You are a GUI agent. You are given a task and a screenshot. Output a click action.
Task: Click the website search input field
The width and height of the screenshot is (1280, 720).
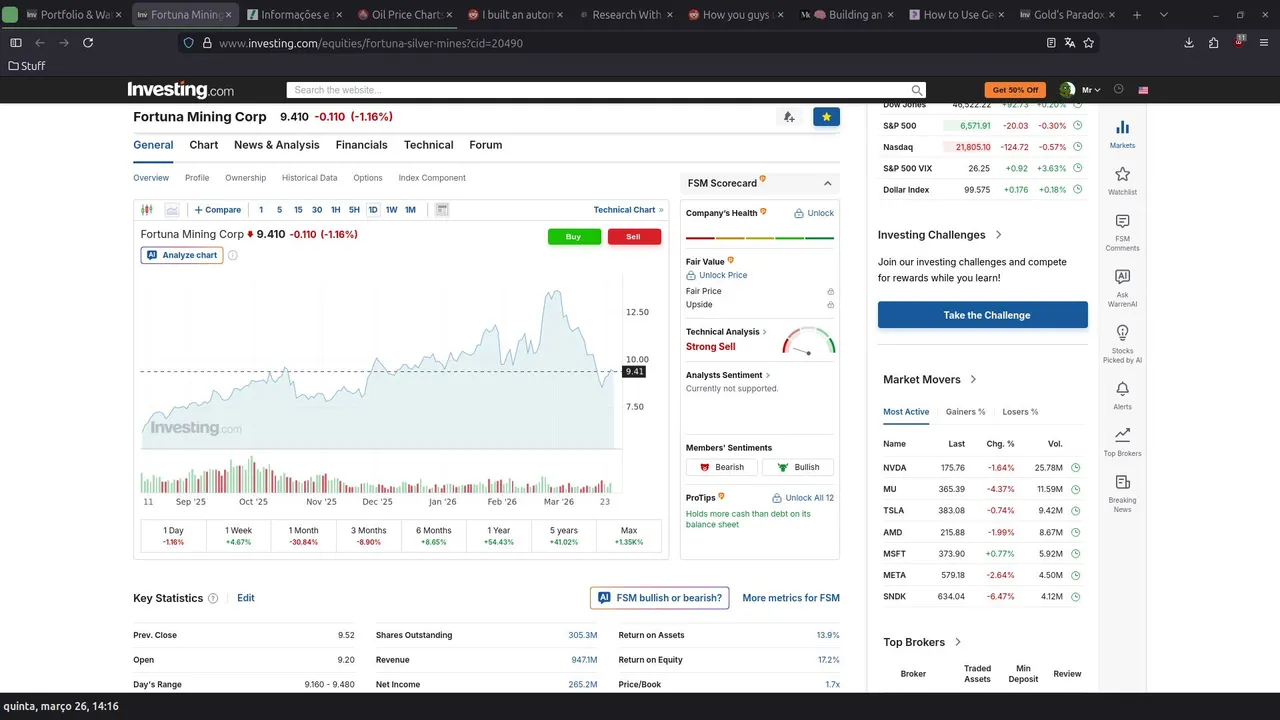(598, 90)
